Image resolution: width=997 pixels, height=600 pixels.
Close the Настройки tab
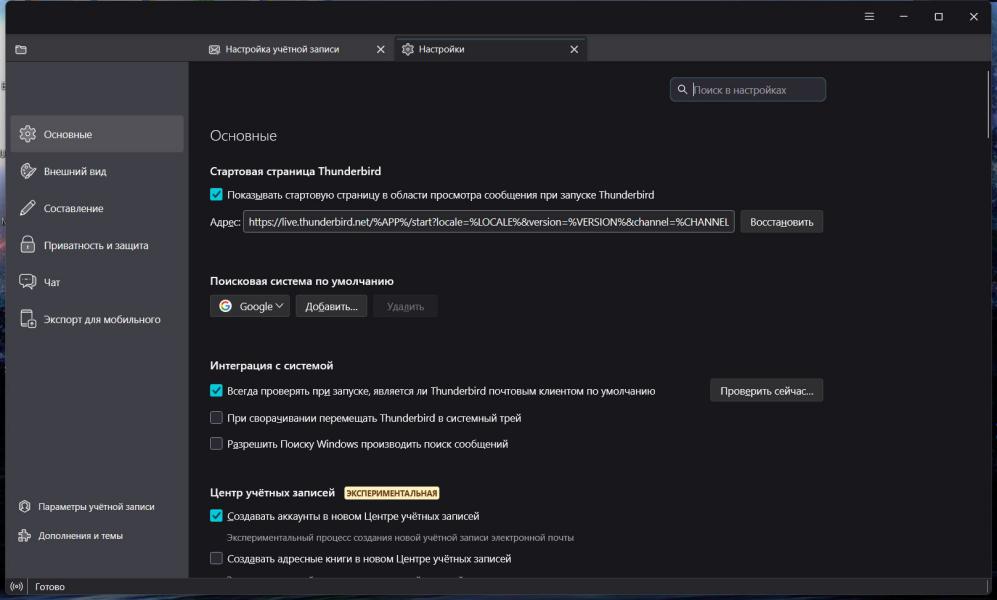point(574,49)
